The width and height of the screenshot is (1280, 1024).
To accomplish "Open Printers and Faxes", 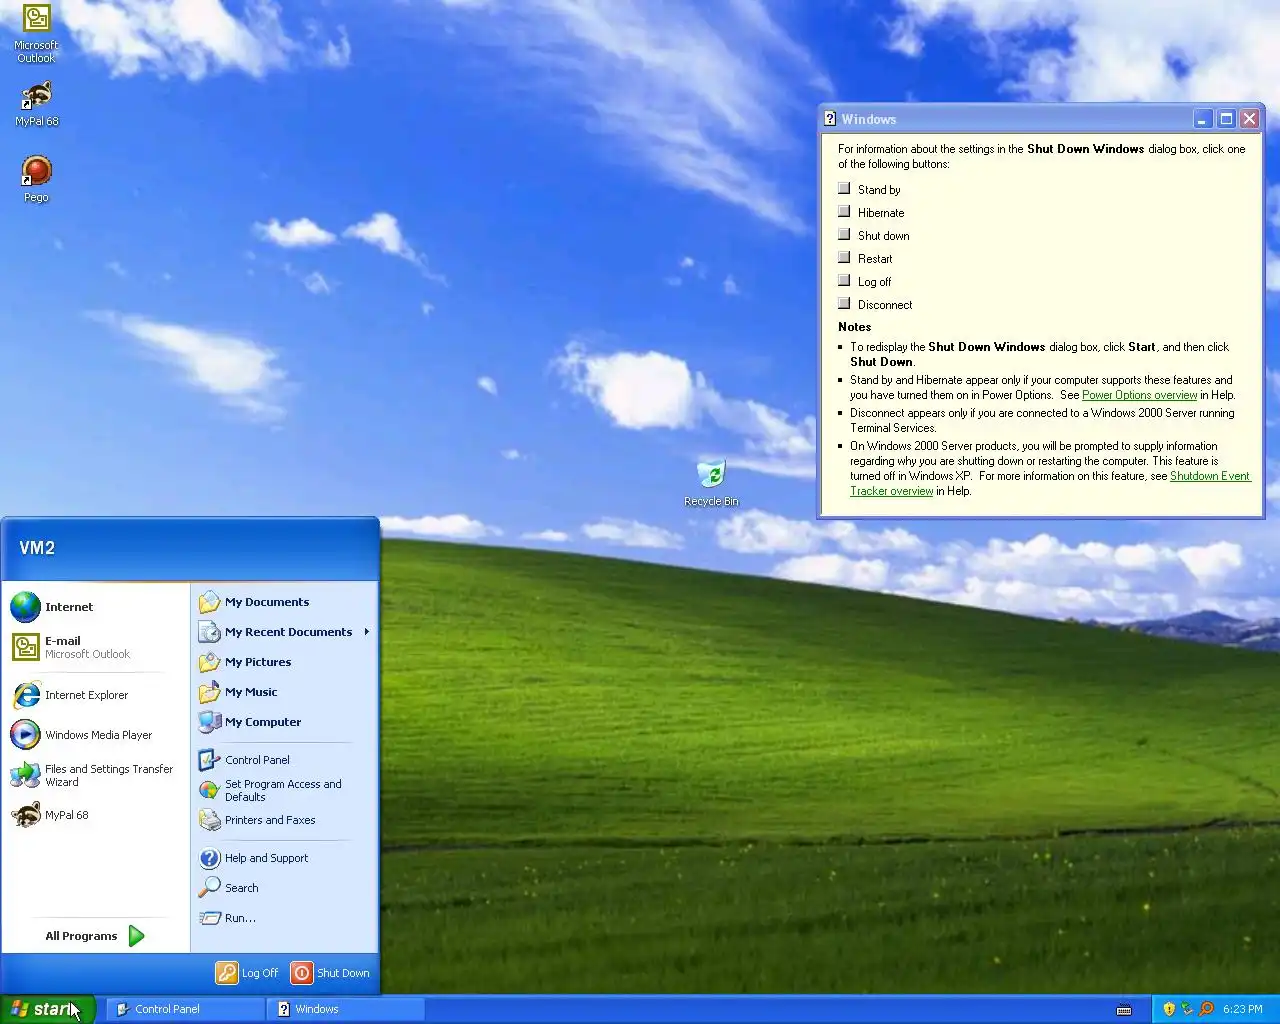I will point(284,820).
